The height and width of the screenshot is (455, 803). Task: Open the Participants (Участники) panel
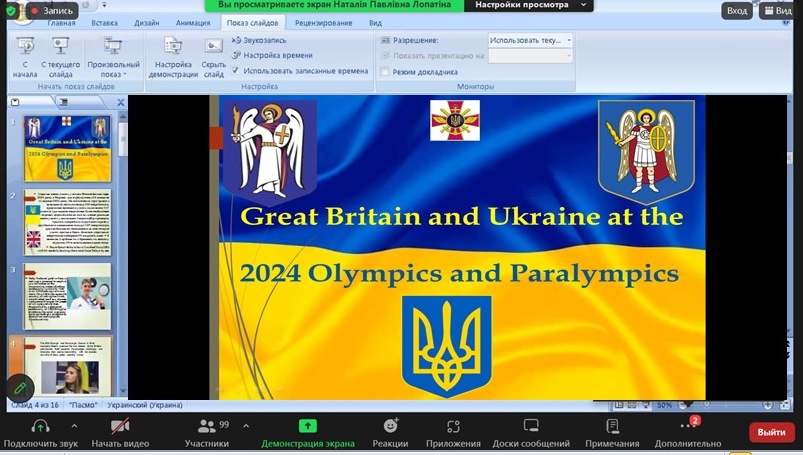click(207, 427)
